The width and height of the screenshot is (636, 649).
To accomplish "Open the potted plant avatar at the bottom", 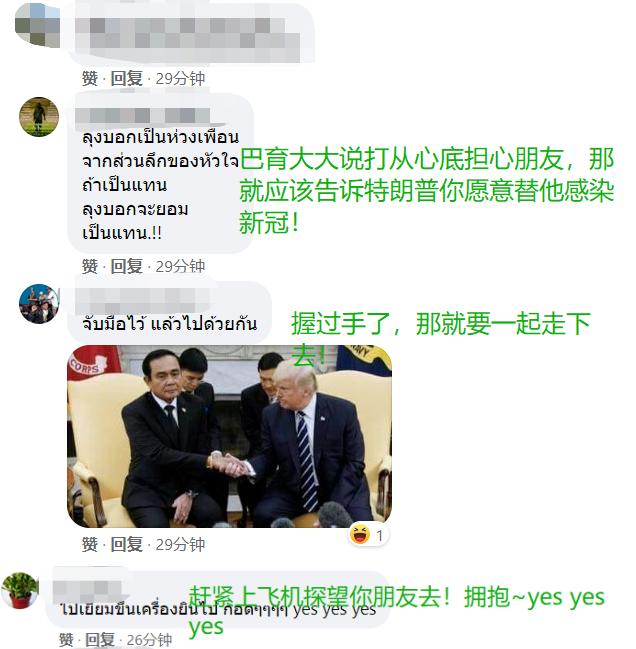I will click(x=20, y=591).
